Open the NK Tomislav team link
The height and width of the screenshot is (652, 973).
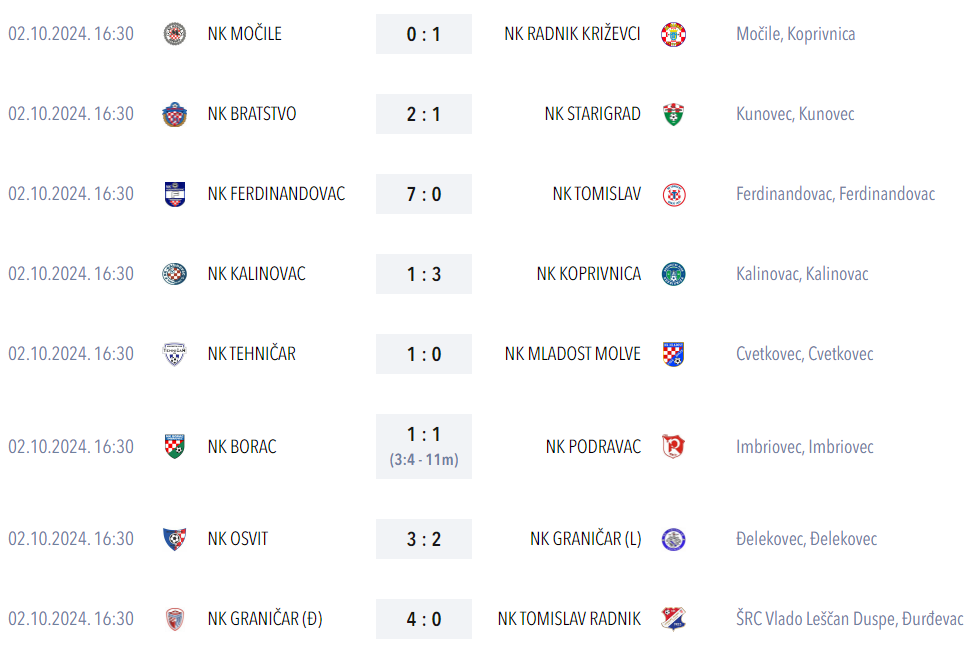pyautogui.click(x=596, y=194)
